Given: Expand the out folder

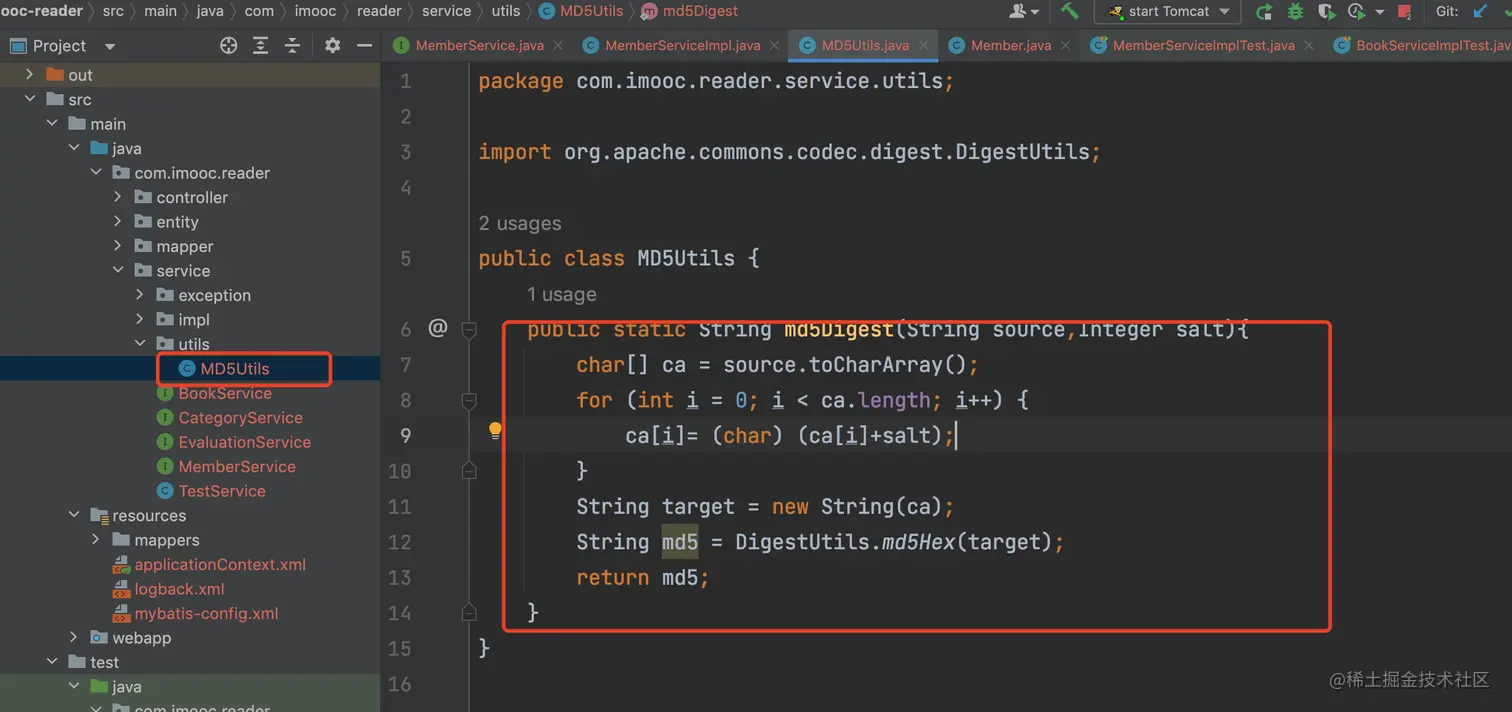Looking at the screenshot, I should click(29, 75).
